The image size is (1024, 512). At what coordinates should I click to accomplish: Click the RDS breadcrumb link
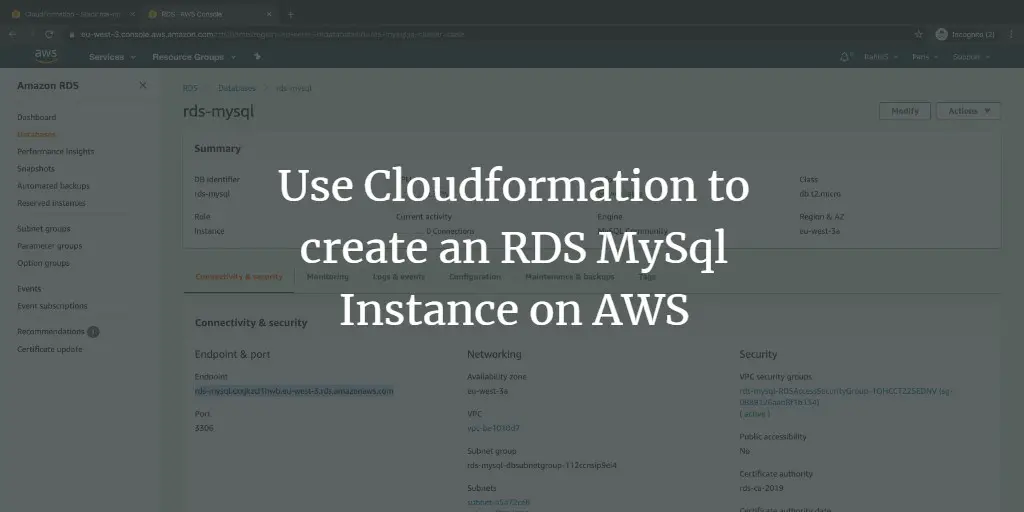pos(190,88)
